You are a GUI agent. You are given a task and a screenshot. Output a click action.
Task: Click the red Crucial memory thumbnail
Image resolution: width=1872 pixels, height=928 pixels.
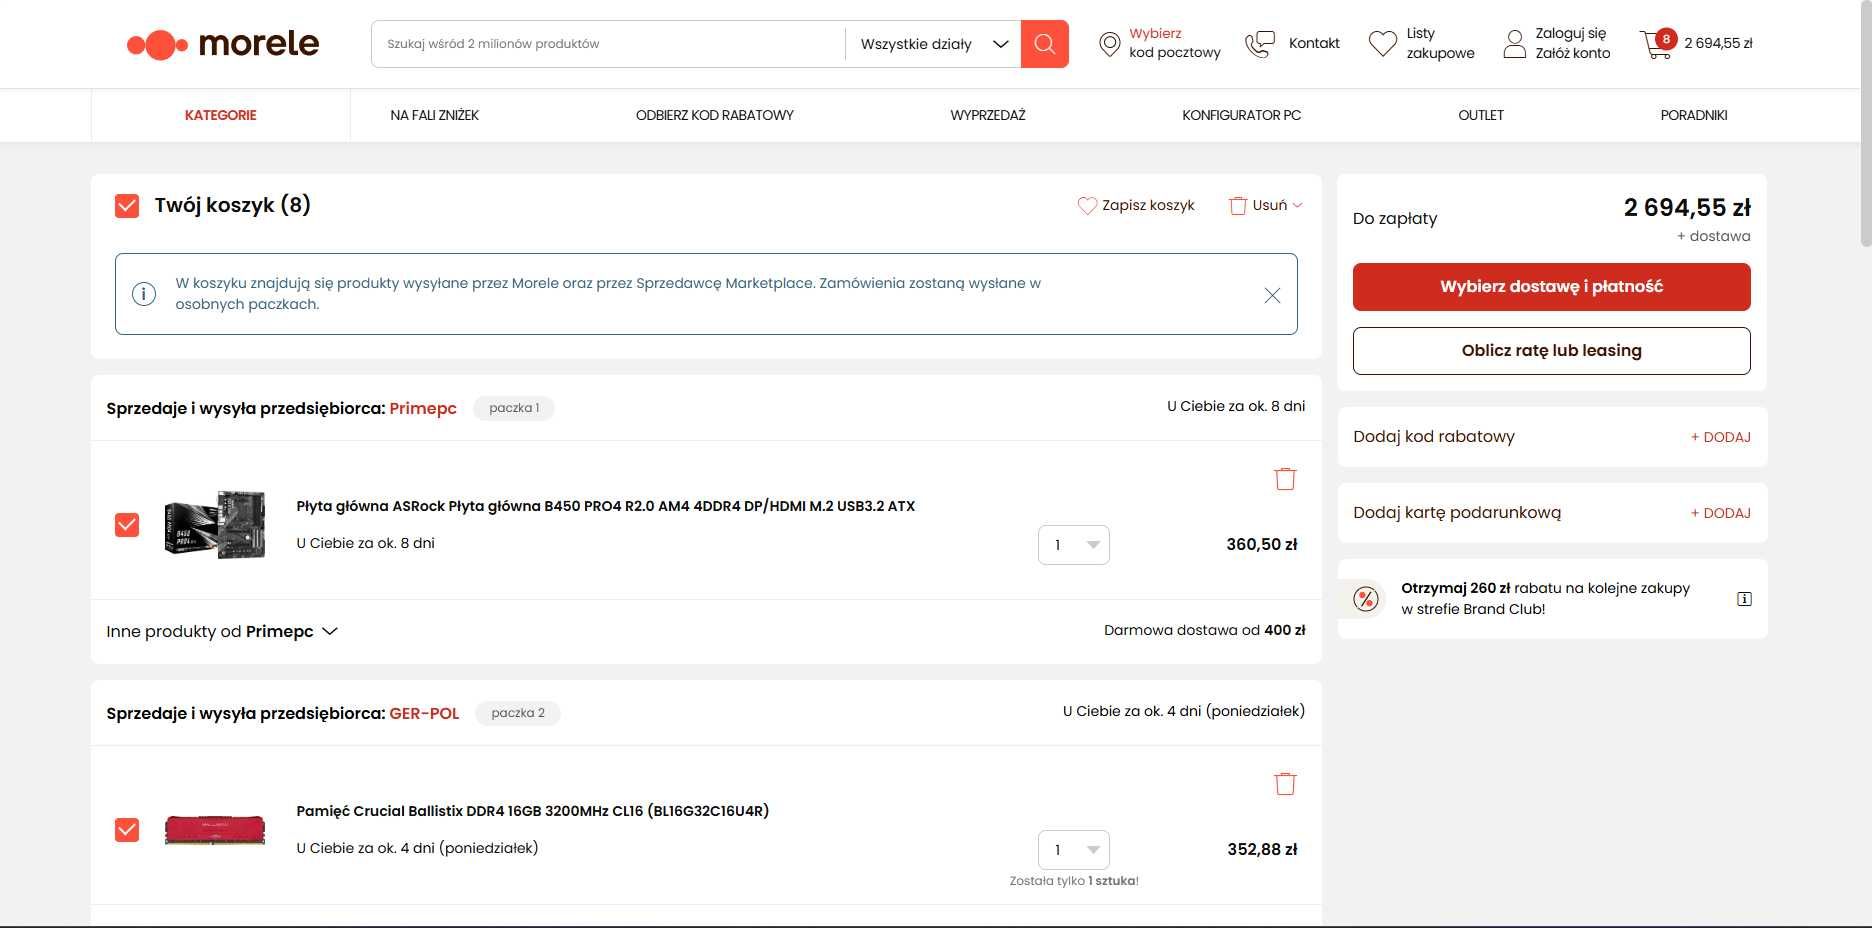(x=215, y=830)
